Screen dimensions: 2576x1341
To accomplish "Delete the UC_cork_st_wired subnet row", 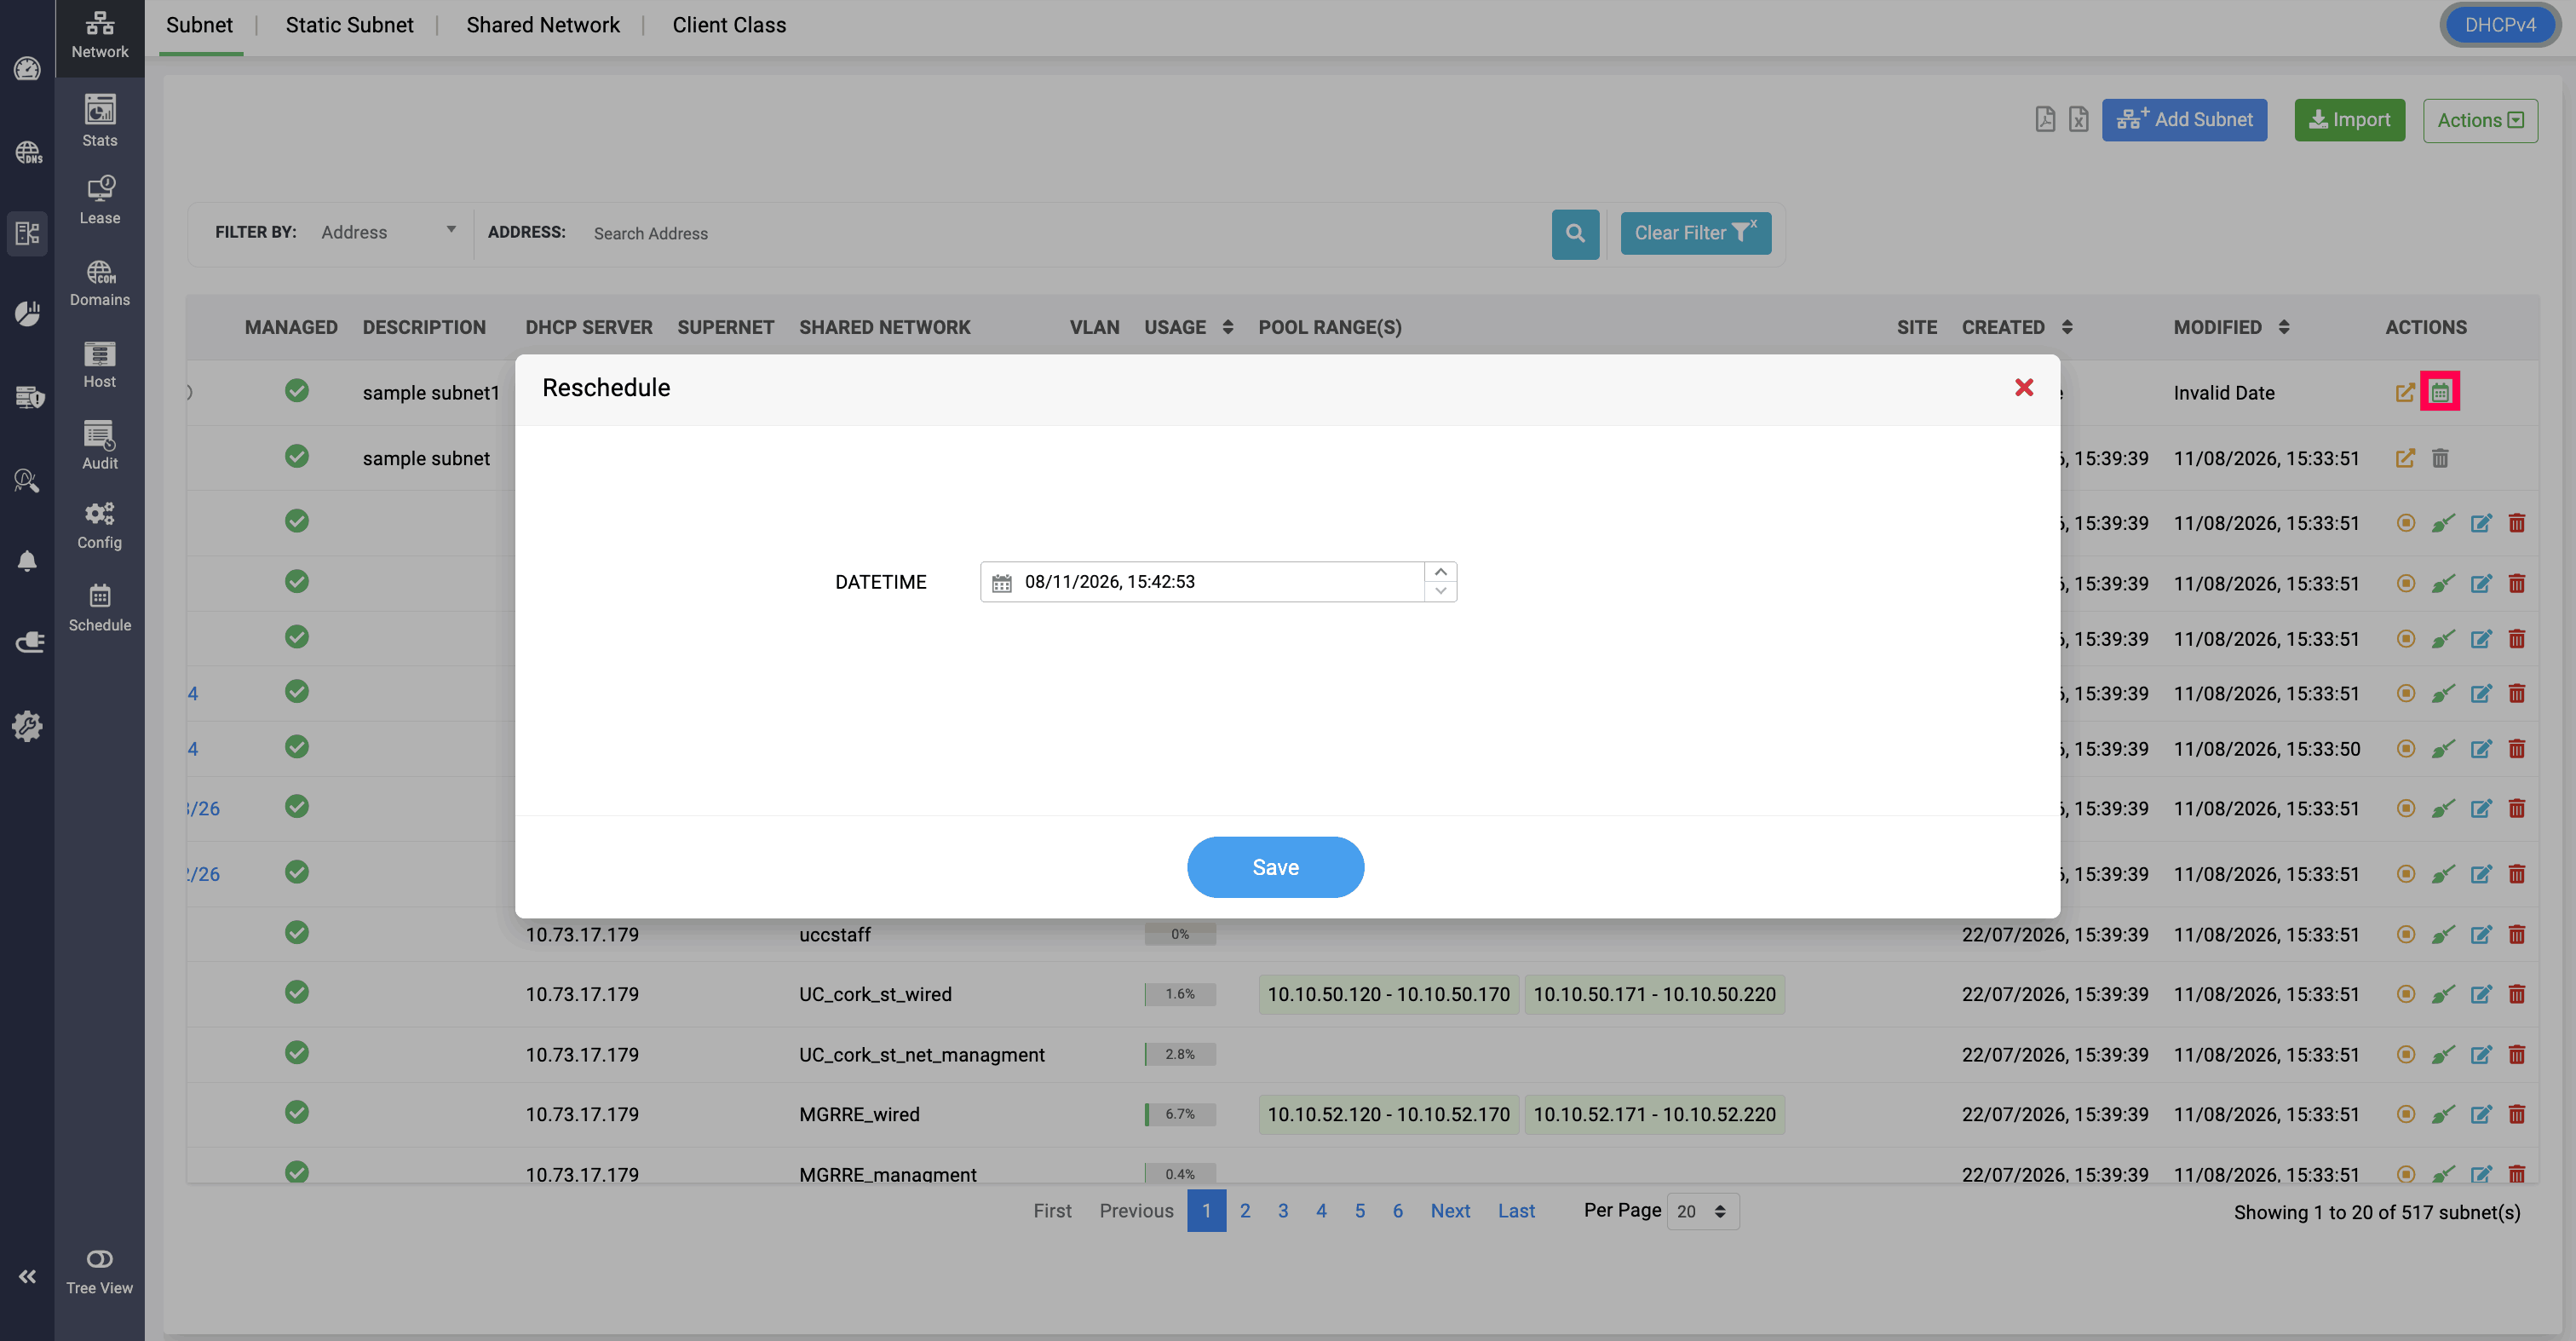I will 2517,994.
